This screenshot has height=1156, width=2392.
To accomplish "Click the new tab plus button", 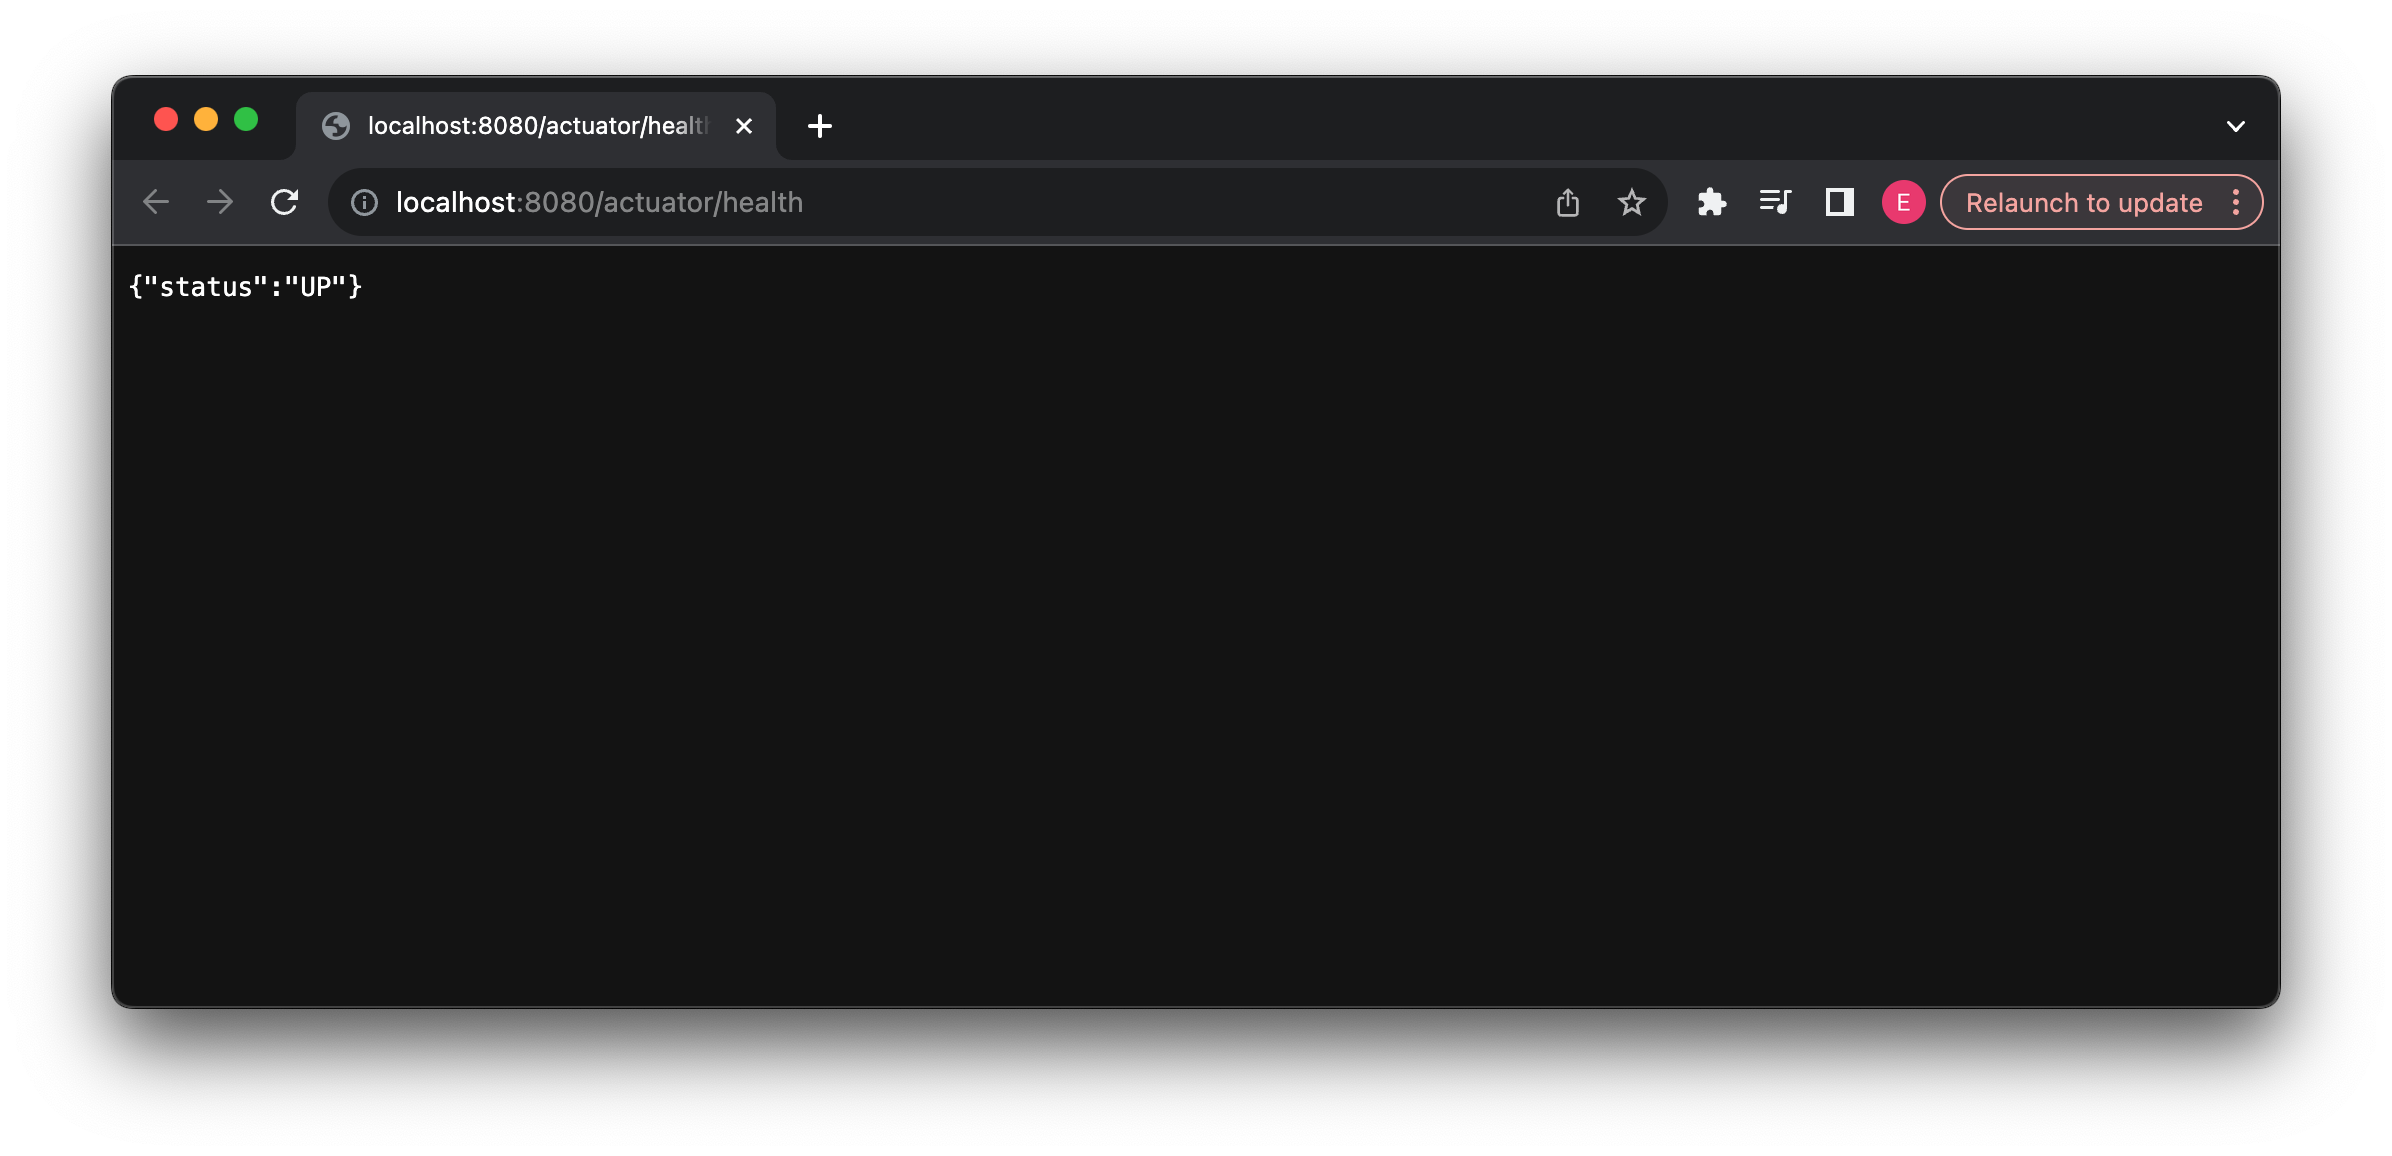I will (x=819, y=125).
